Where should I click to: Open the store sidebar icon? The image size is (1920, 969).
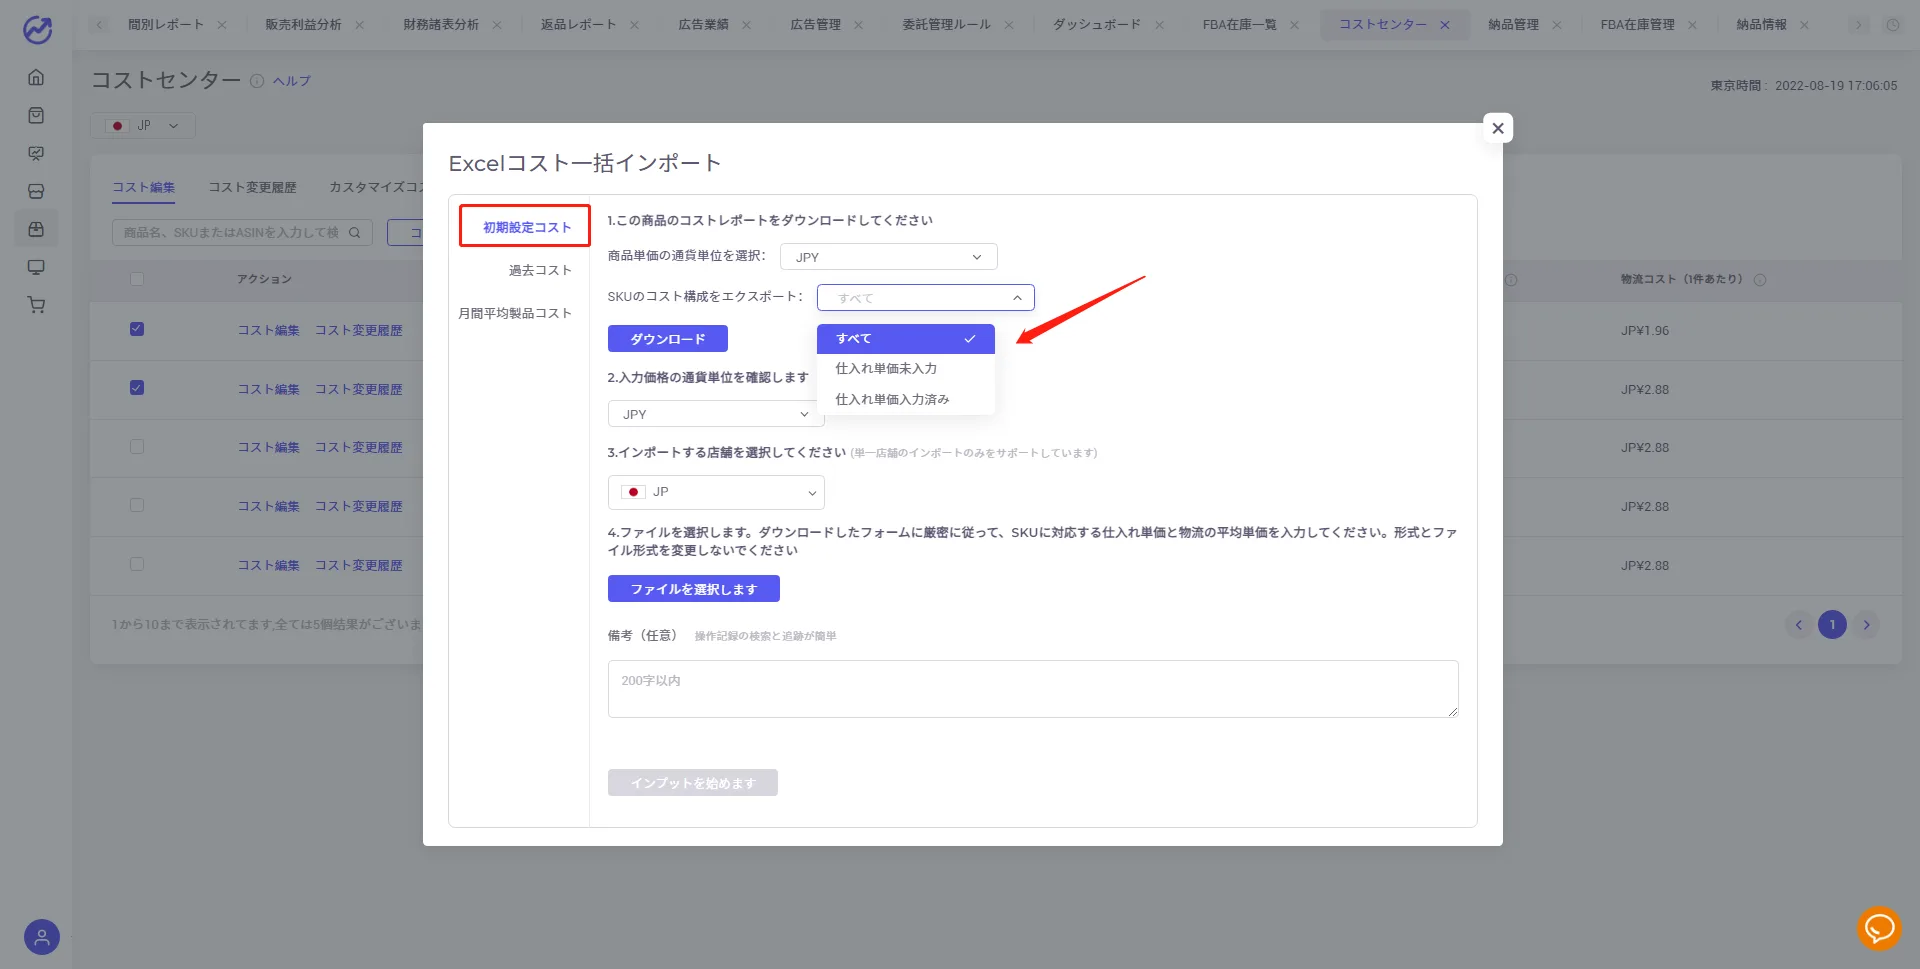pyautogui.click(x=36, y=191)
